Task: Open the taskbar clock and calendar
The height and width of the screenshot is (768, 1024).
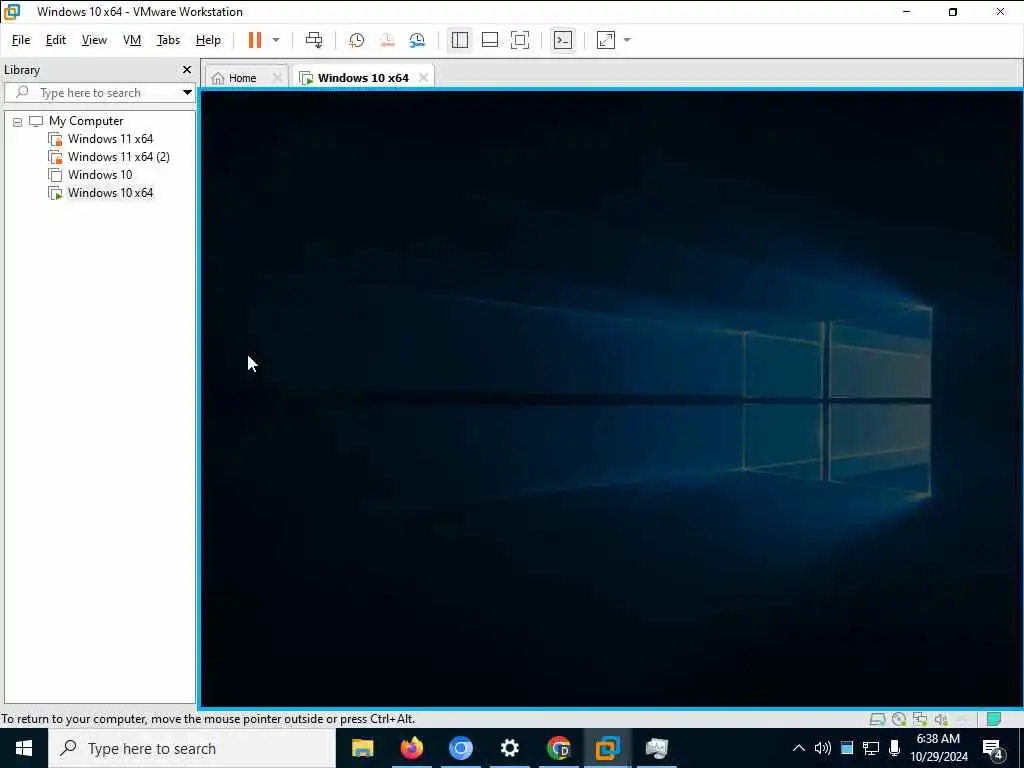Action: click(938, 748)
